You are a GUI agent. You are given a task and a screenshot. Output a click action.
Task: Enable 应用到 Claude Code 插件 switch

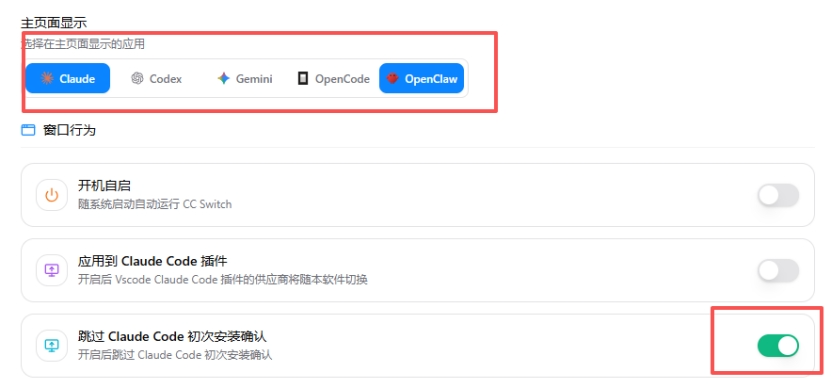click(778, 270)
